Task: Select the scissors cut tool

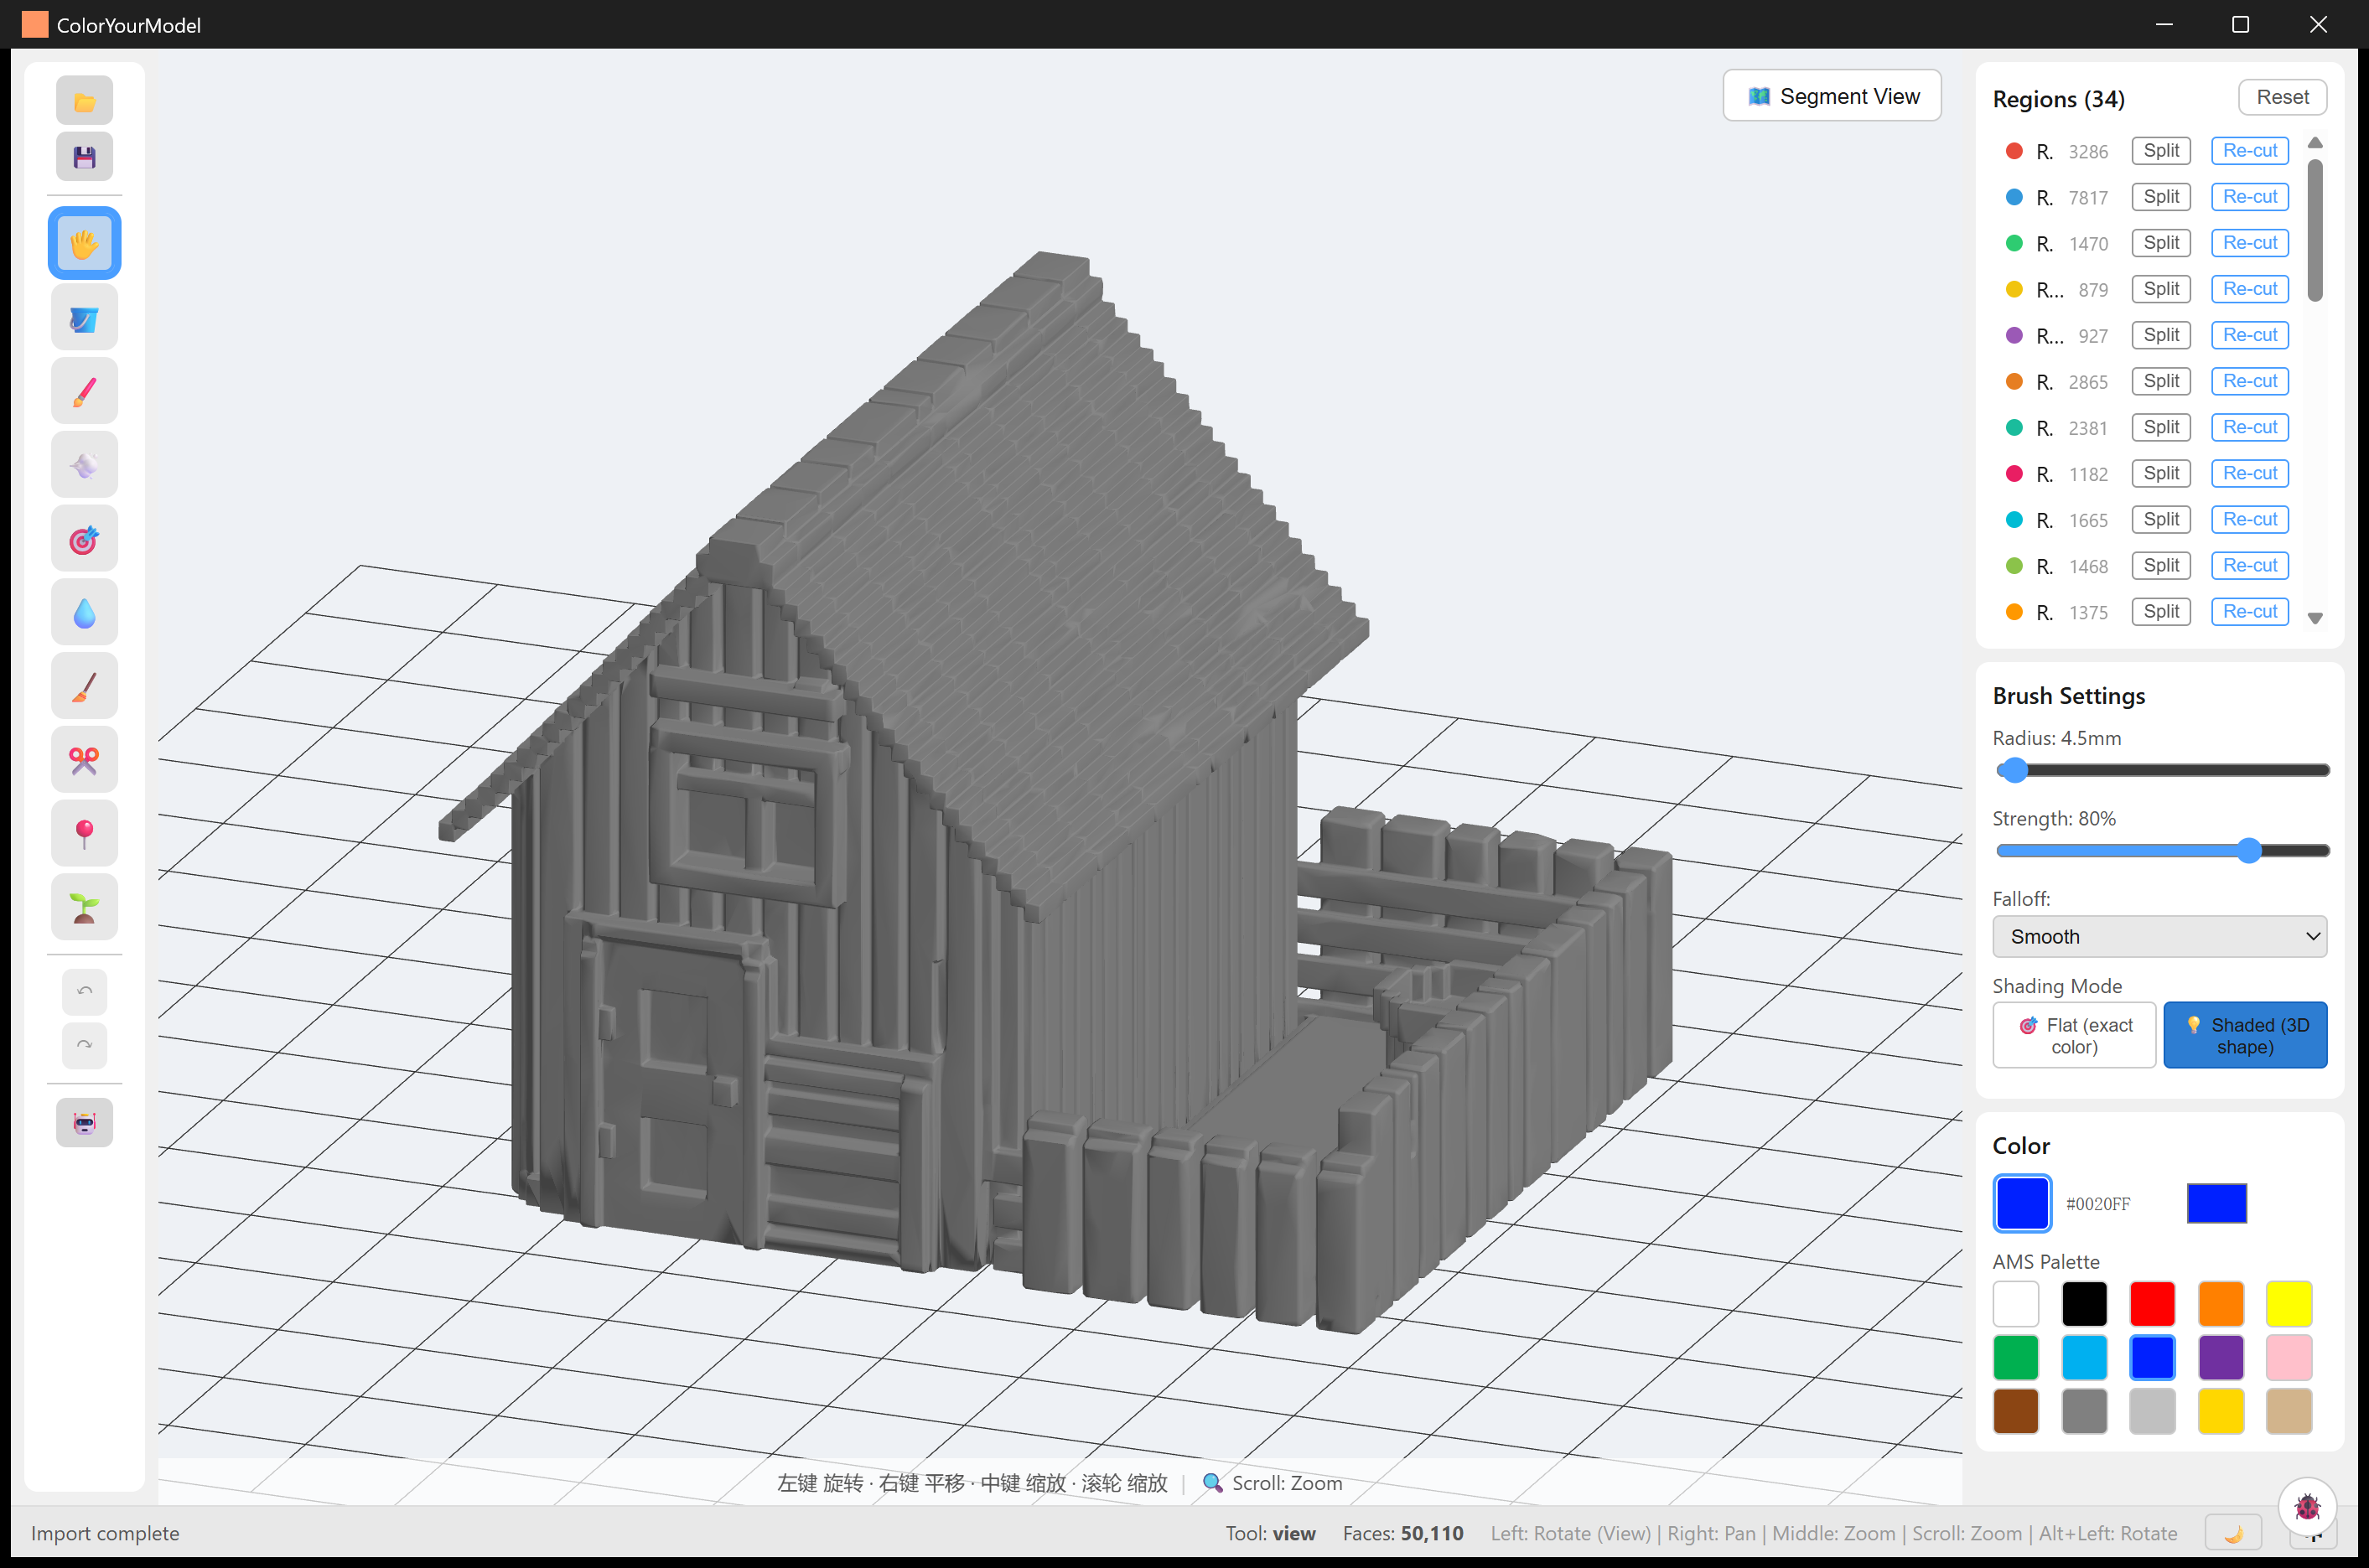Action: point(84,761)
